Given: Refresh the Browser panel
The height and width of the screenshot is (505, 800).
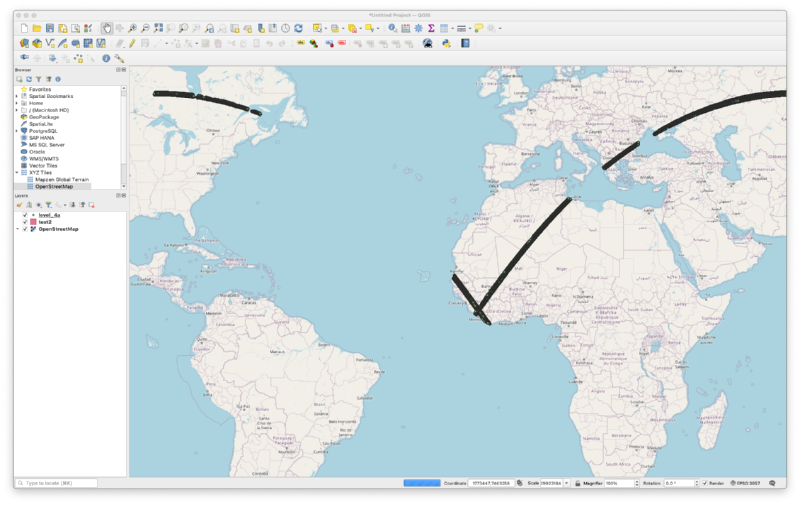Looking at the screenshot, I should pyautogui.click(x=29, y=79).
